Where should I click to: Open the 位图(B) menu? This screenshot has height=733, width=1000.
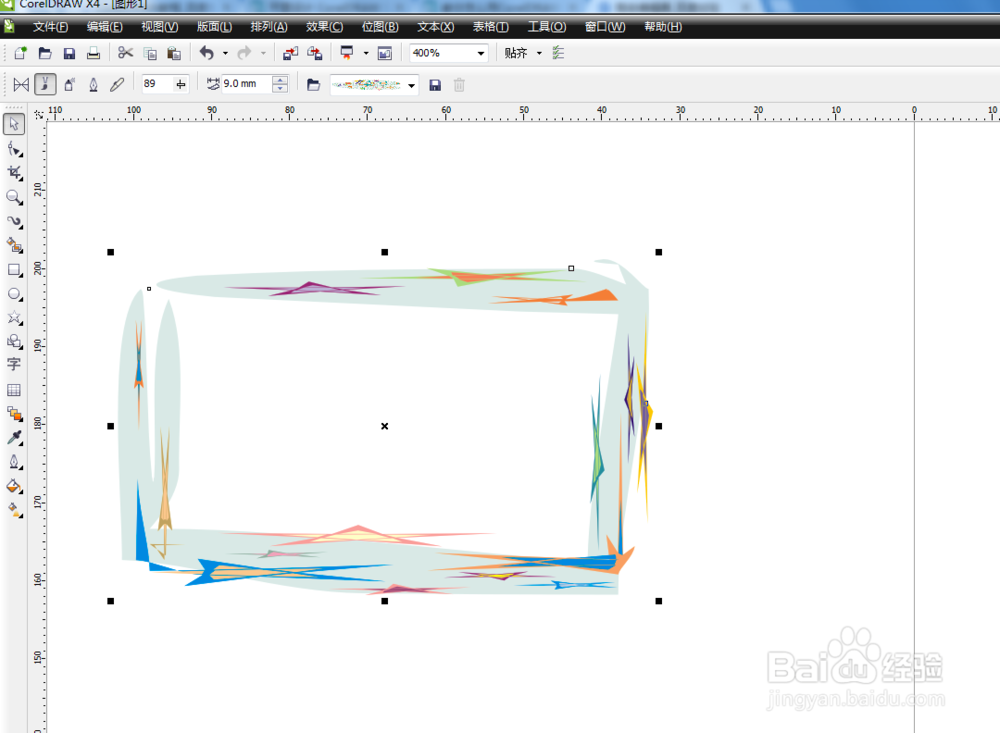coord(380,27)
